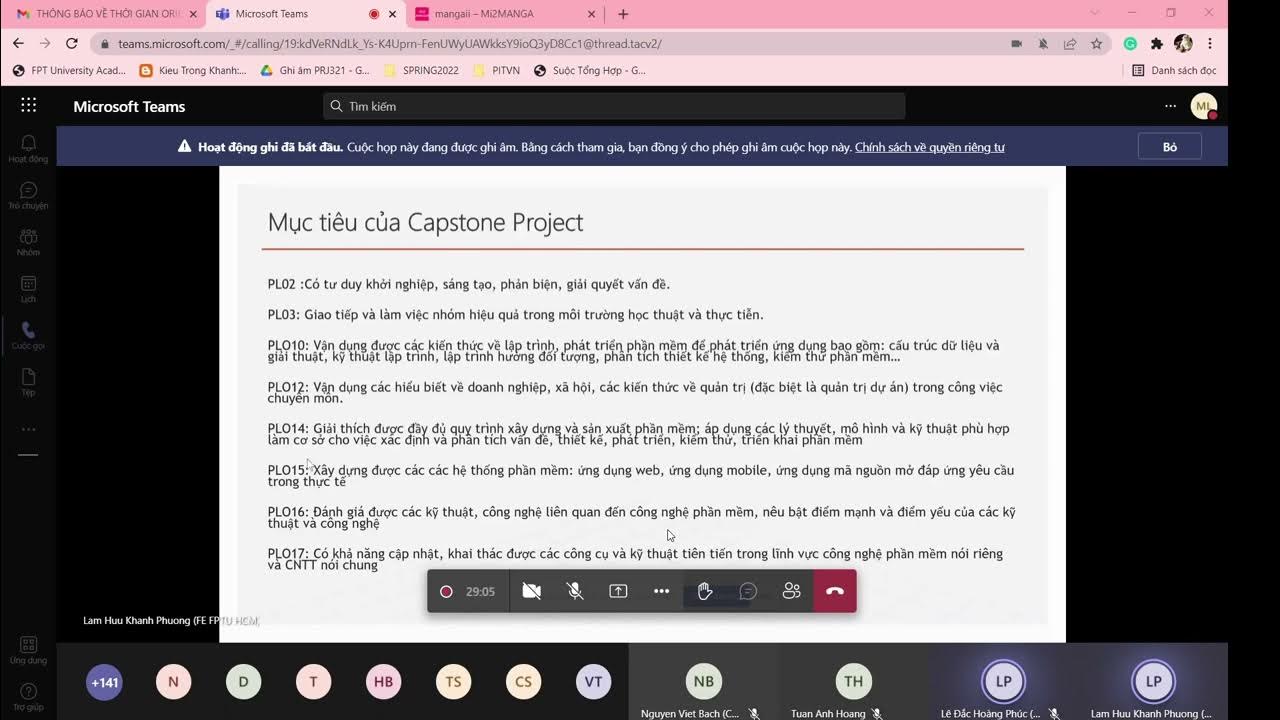Open Trò chuyện chat in sidebar
This screenshot has width=1280, height=720.
tap(28, 195)
